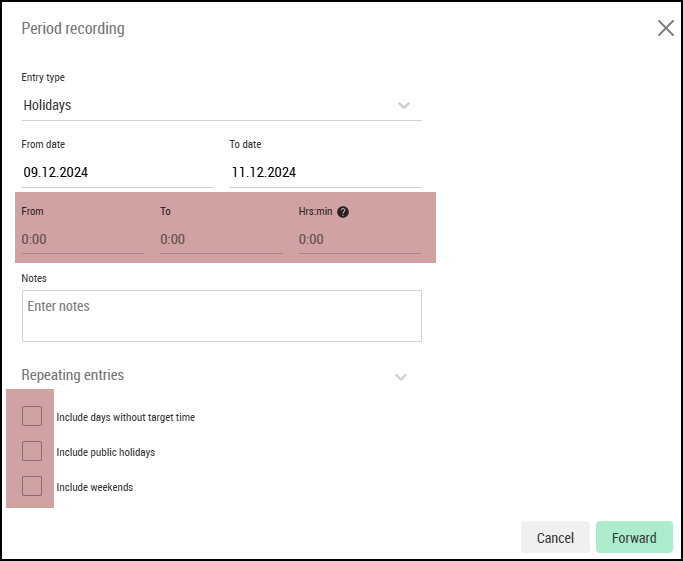Image resolution: width=683 pixels, height=561 pixels.
Task: Click the Hrs:min help question mark icon
Action: point(343,212)
